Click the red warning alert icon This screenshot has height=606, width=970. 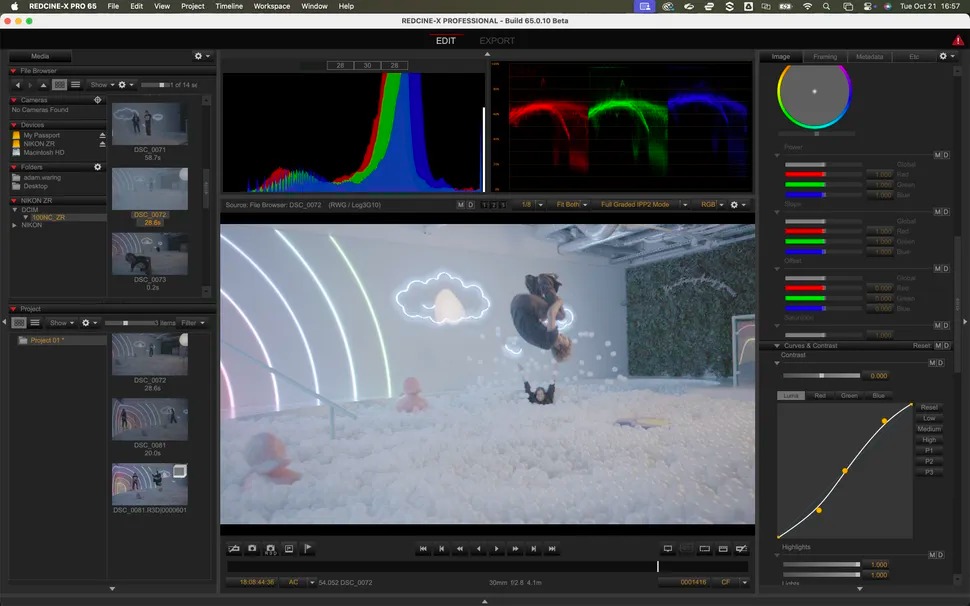click(x=958, y=41)
